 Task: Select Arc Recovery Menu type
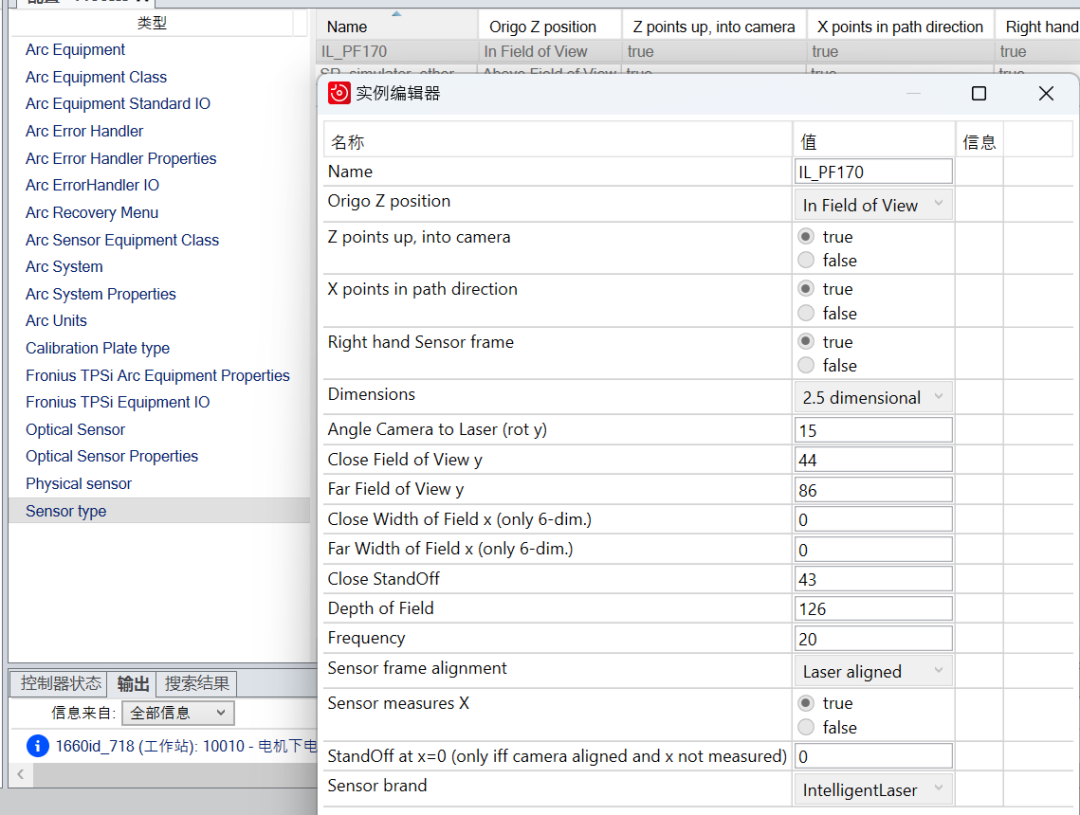click(x=92, y=213)
